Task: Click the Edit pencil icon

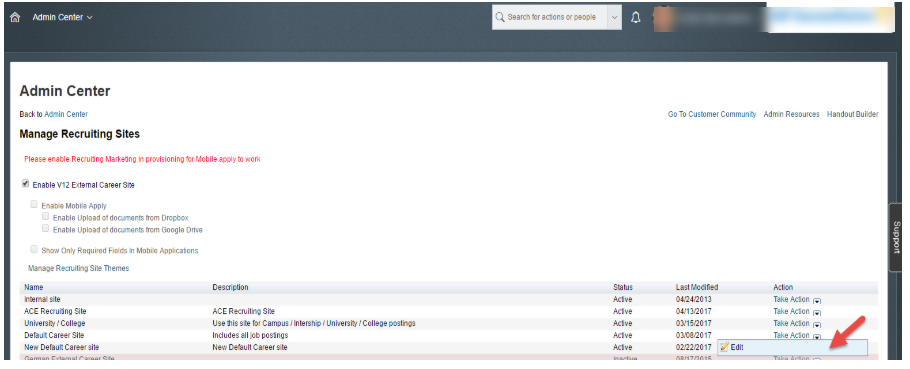Action: coord(724,347)
